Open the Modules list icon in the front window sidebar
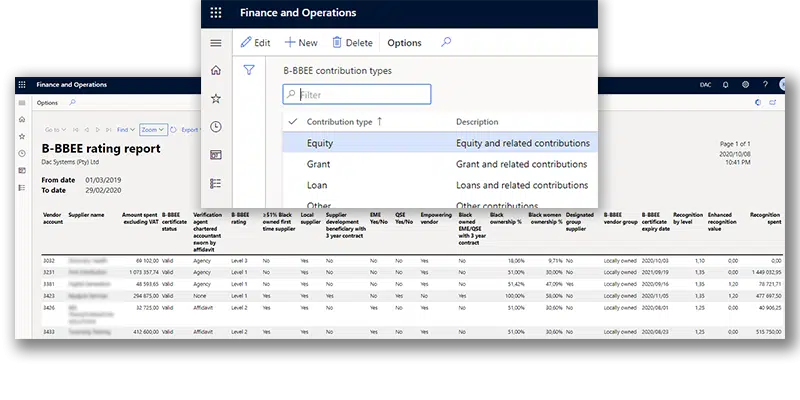The height and width of the screenshot is (400, 800). click(216, 183)
